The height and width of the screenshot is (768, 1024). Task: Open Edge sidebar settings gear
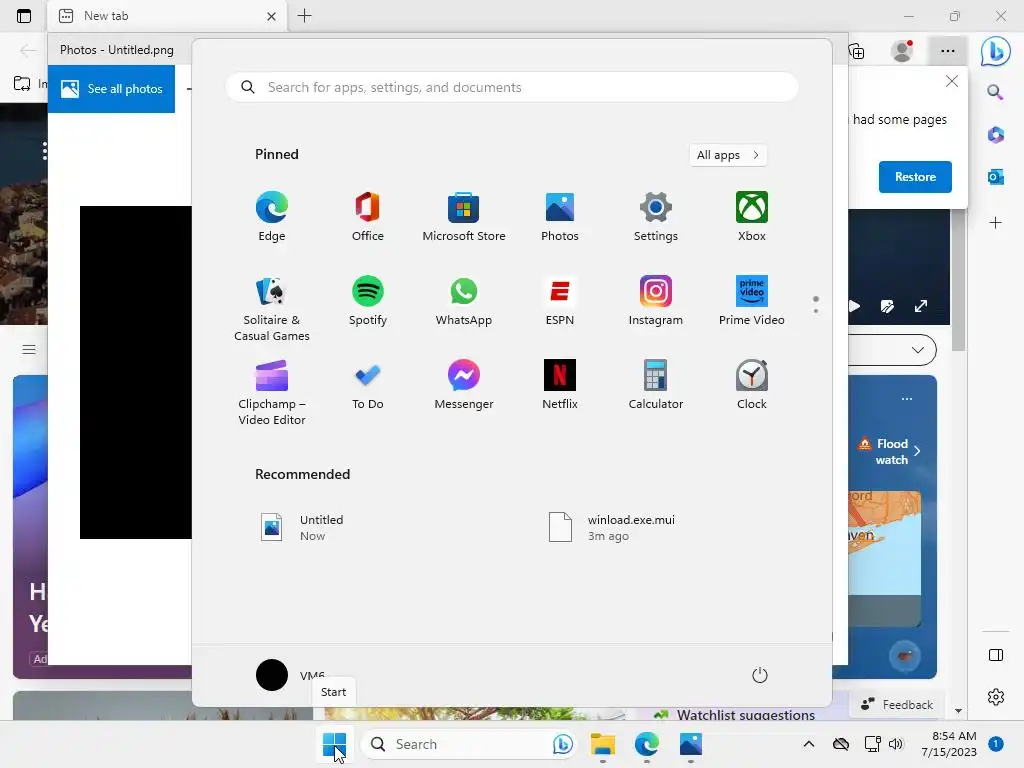[x=995, y=697]
